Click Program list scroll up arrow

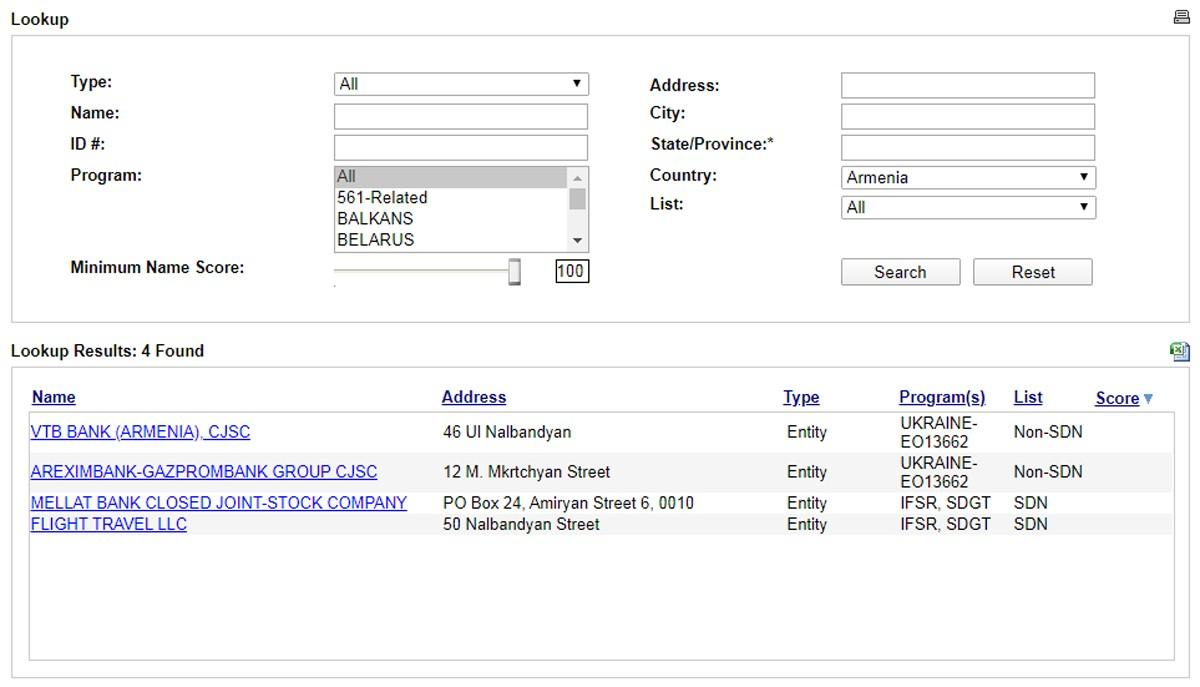coord(577,178)
